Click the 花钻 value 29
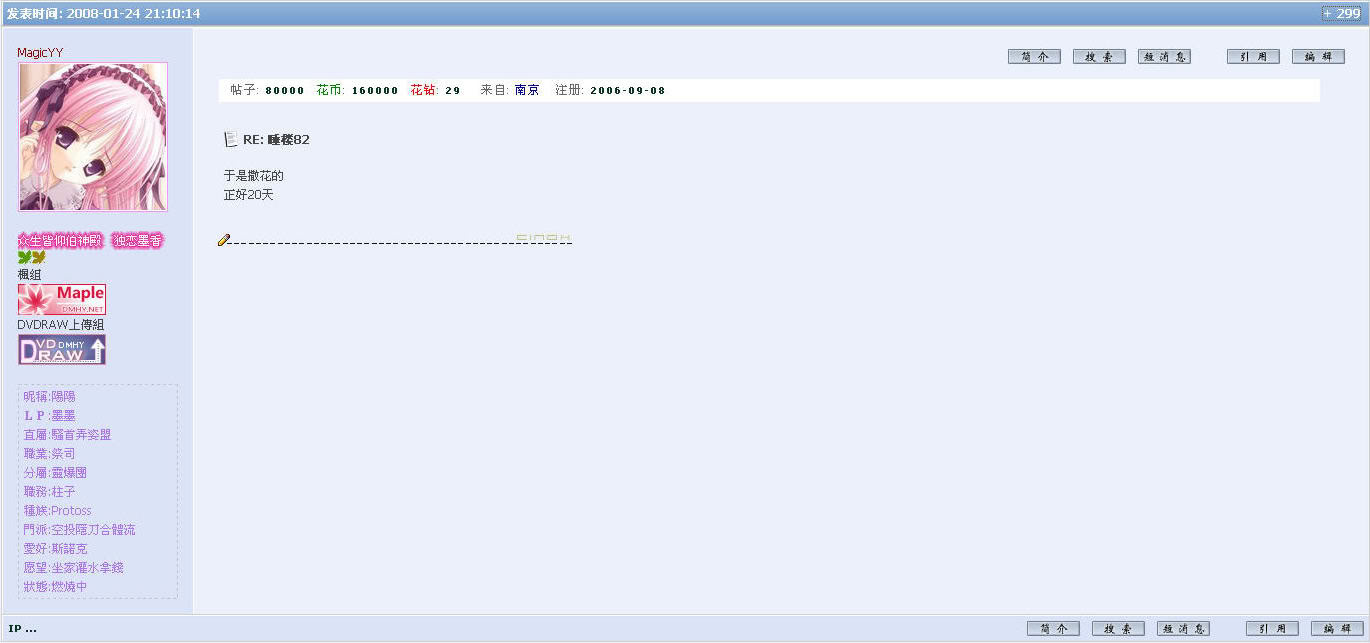Image resolution: width=1370 pixels, height=643 pixels. click(452, 91)
